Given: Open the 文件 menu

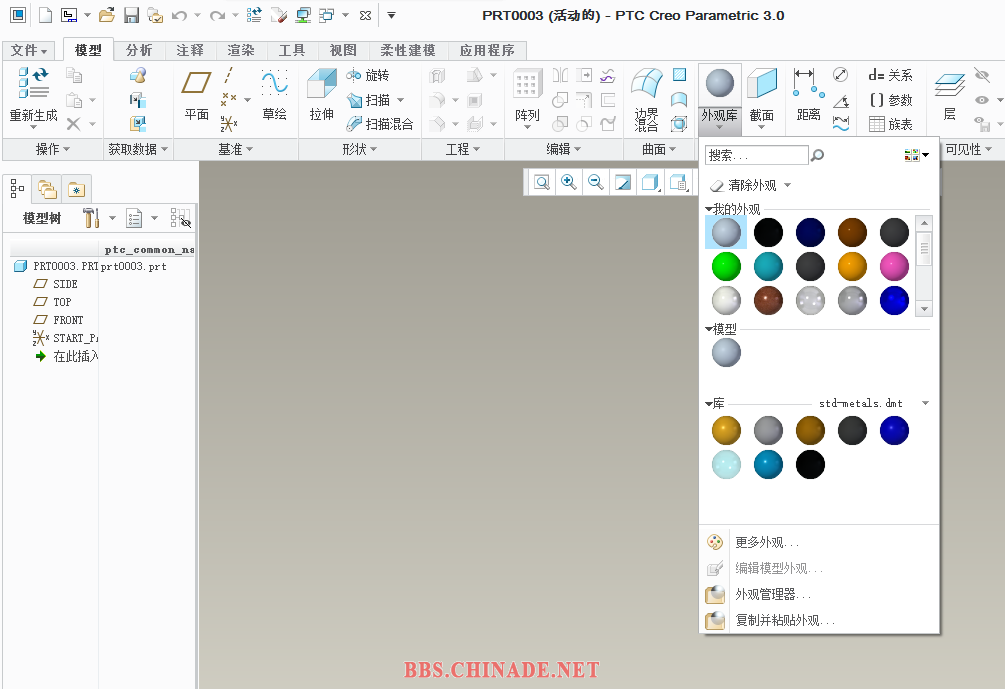Looking at the screenshot, I should pyautogui.click(x=29, y=50).
